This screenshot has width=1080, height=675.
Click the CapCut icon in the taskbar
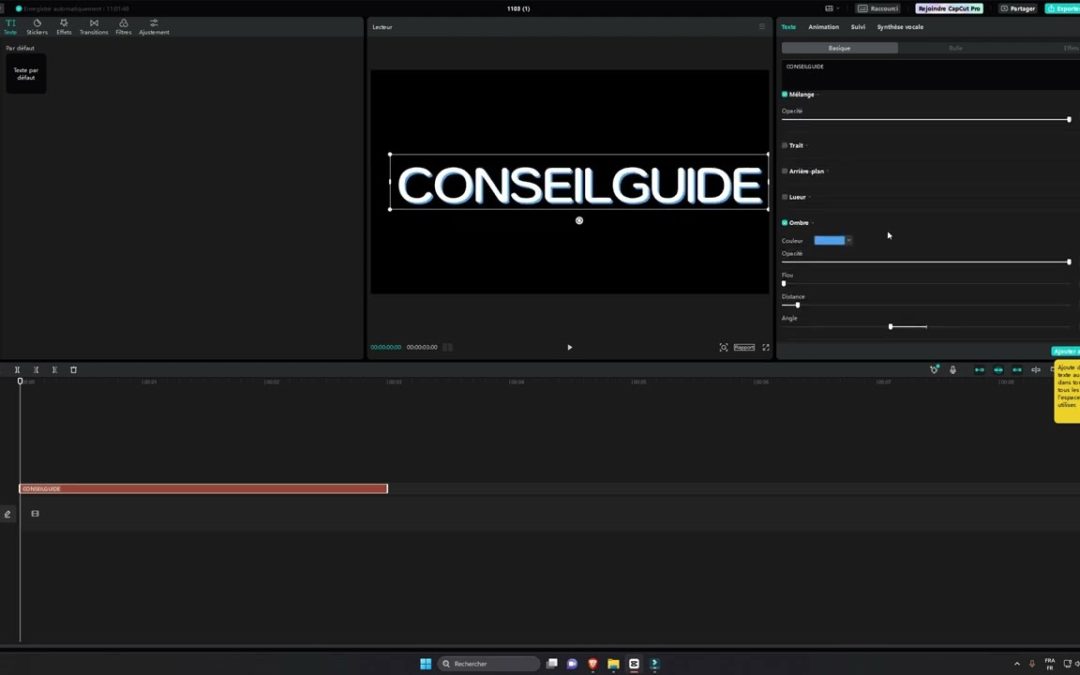click(x=634, y=663)
